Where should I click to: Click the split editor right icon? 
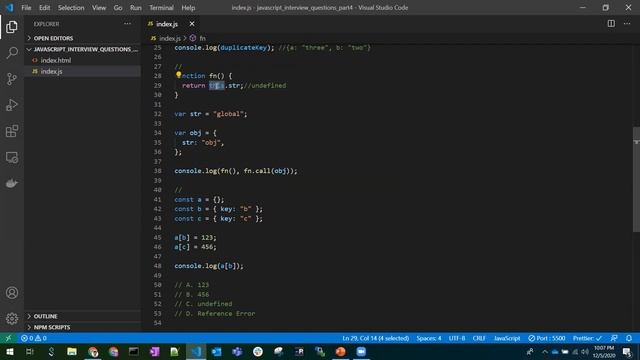[611, 24]
